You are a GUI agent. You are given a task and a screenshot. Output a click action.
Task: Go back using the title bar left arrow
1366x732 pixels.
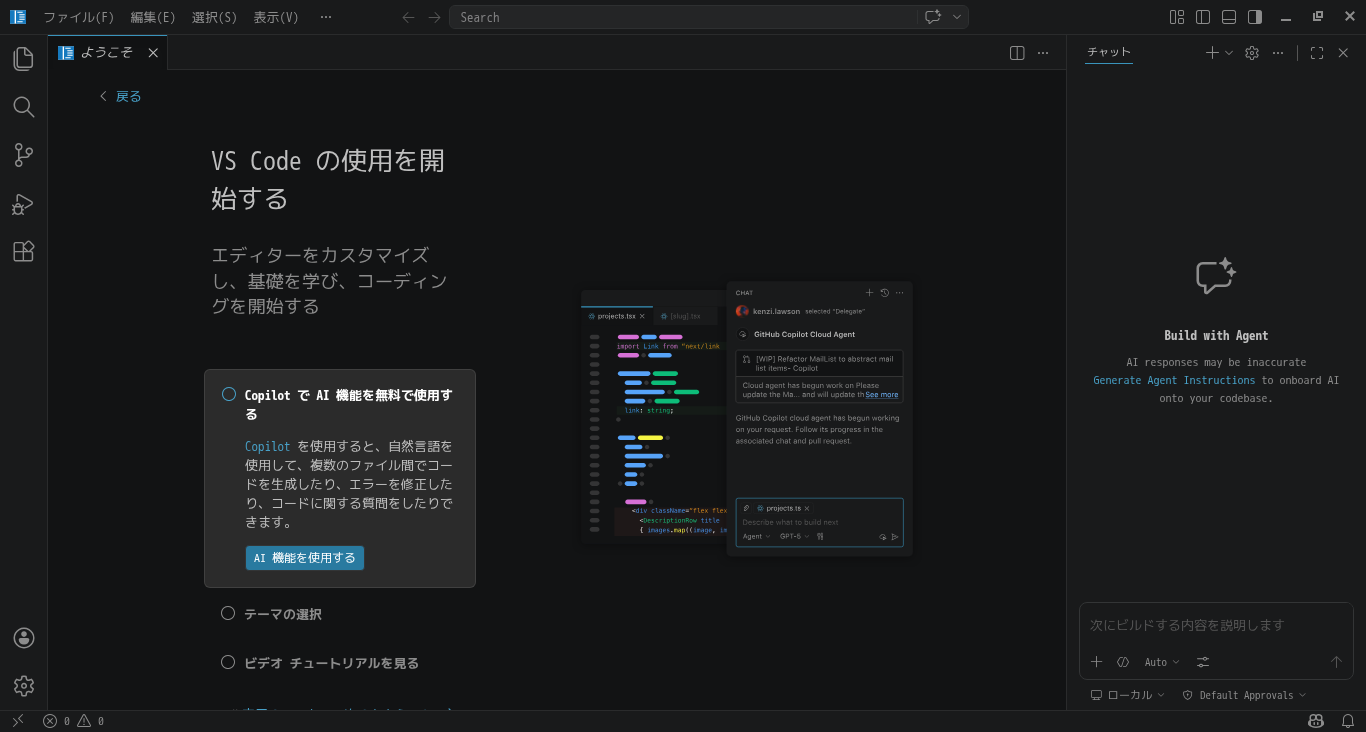[x=408, y=17]
